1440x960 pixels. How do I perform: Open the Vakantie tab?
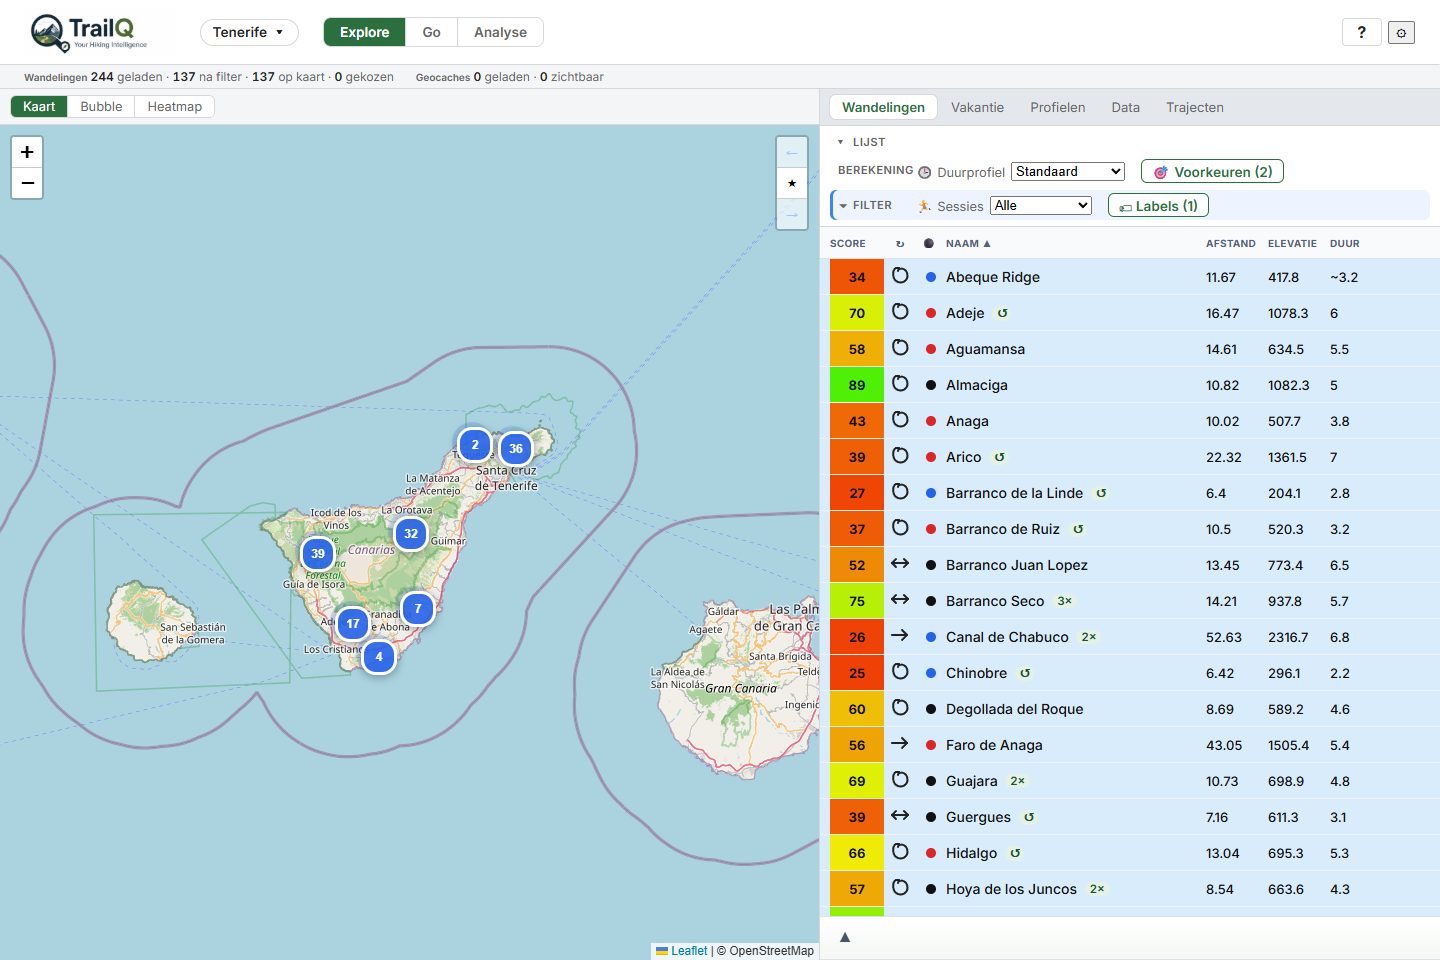(x=977, y=107)
